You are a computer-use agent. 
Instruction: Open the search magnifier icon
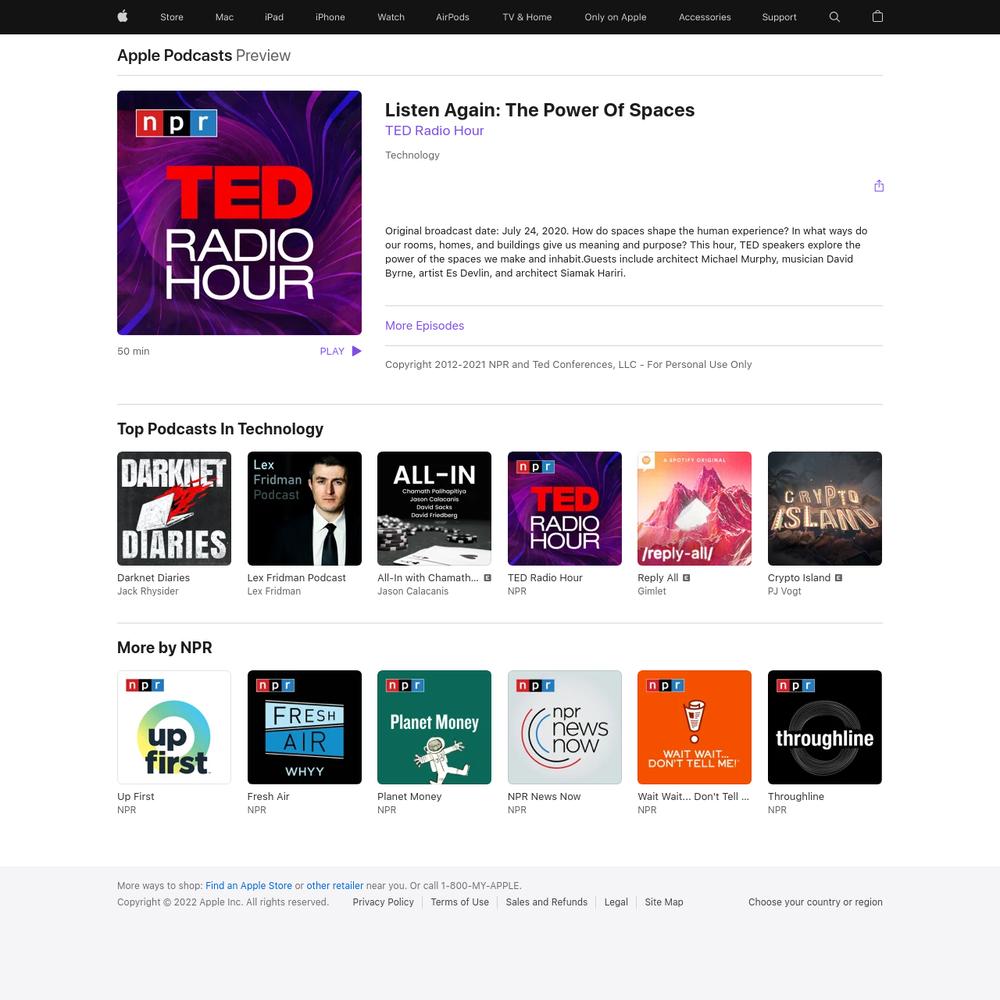coord(834,17)
